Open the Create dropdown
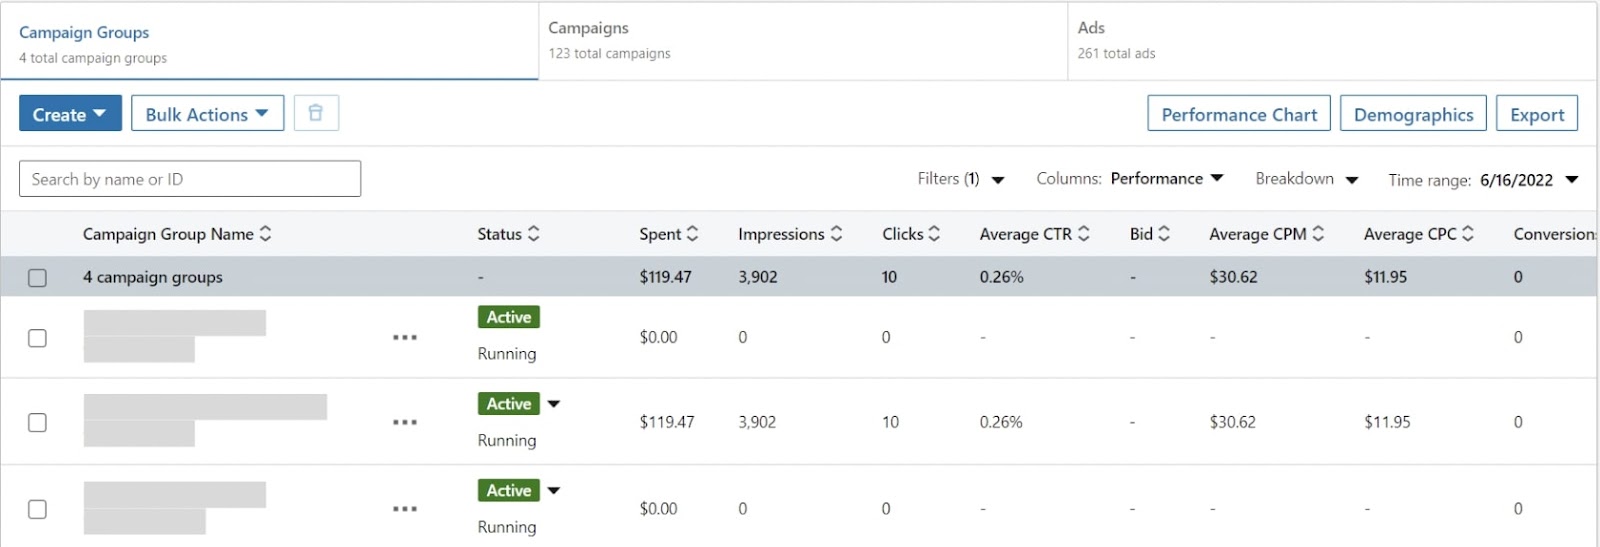 (x=70, y=114)
